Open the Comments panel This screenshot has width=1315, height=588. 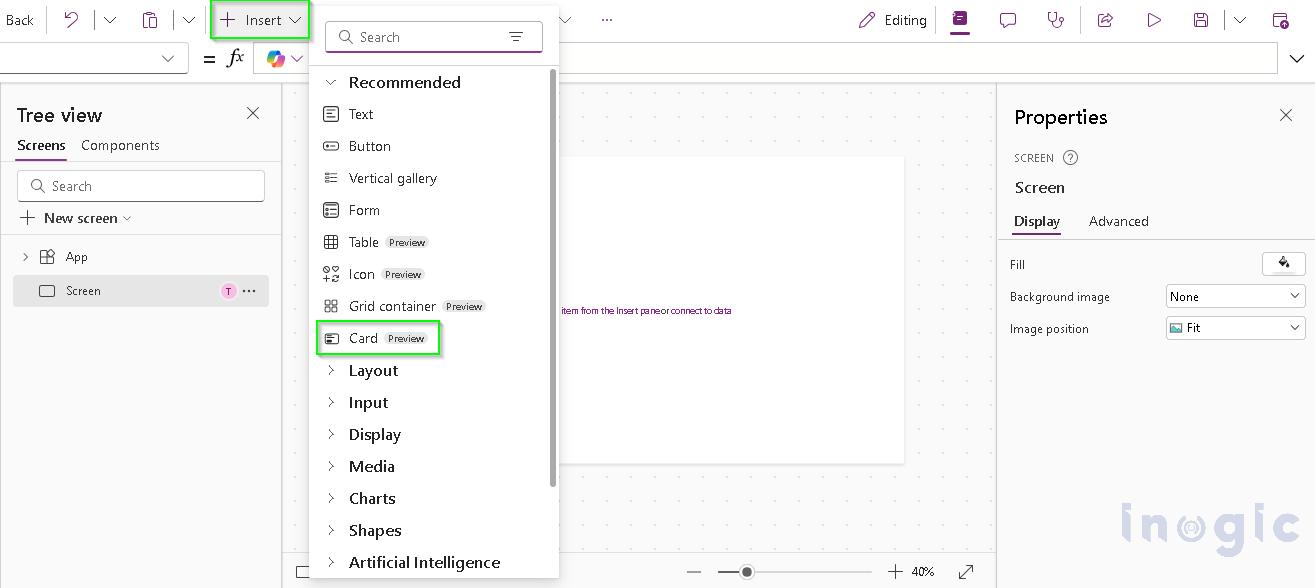point(1007,19)
